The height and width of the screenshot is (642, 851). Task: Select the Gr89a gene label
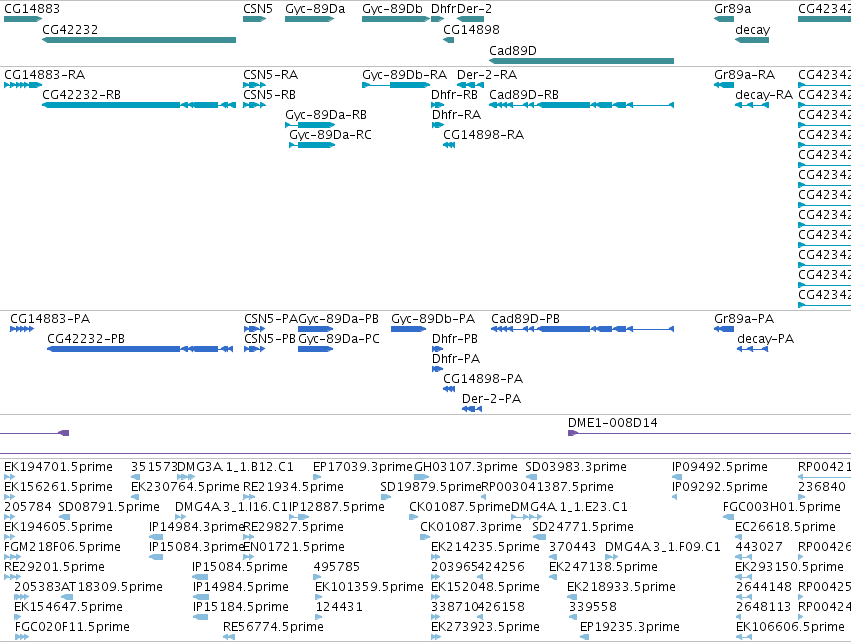pyautogui.click(x=732, y=9)
